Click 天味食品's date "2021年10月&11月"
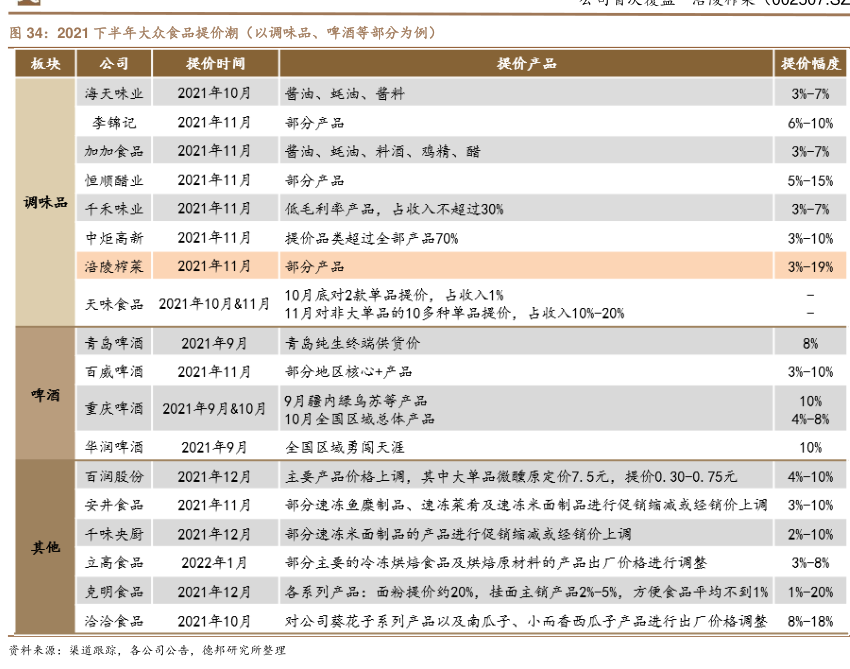This screenshot has width=850, height=669. pos(214,304)
